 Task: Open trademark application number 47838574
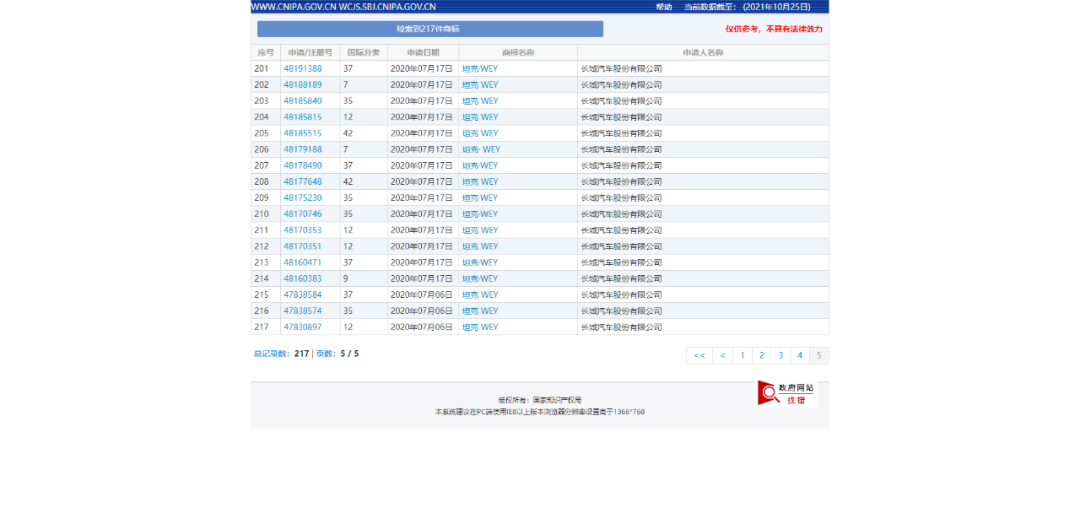302,311
